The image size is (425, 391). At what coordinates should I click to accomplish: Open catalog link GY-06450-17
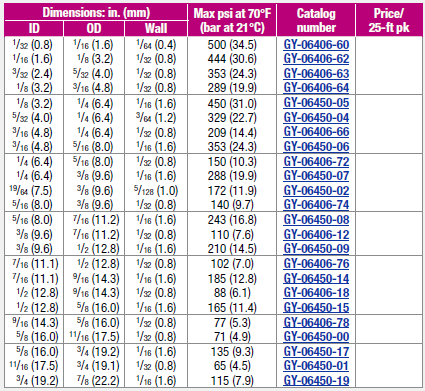(316, 352)
